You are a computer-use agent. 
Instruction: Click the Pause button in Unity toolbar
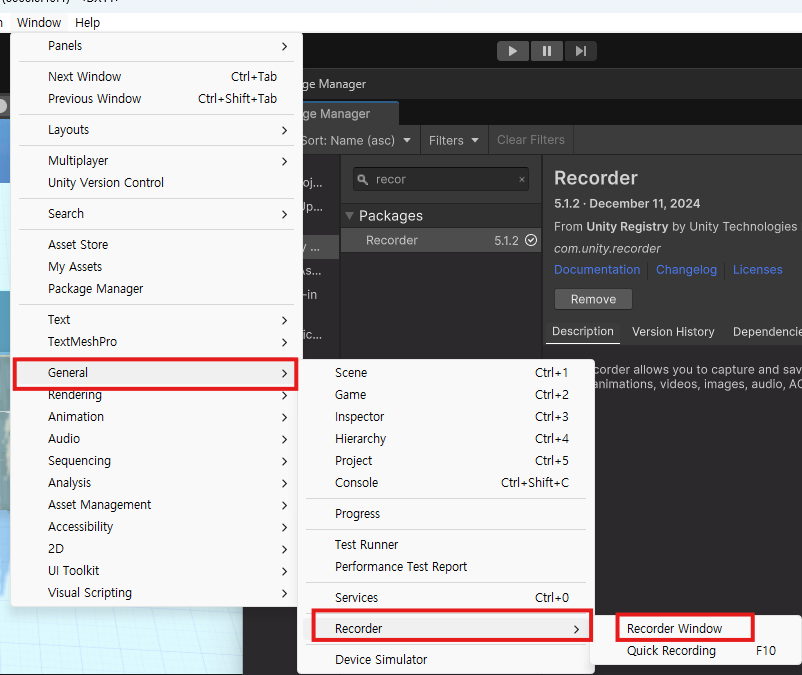(547, 51)
